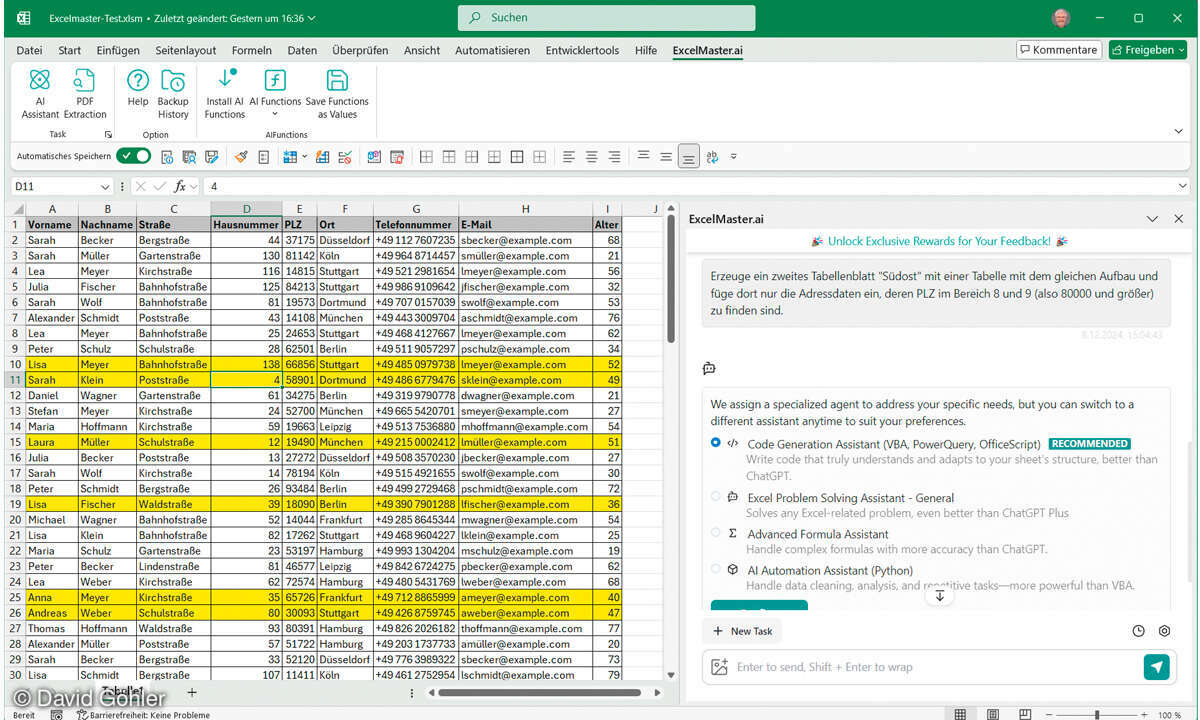Select the highlighted bottom-align icon

(x=688, y=157)
